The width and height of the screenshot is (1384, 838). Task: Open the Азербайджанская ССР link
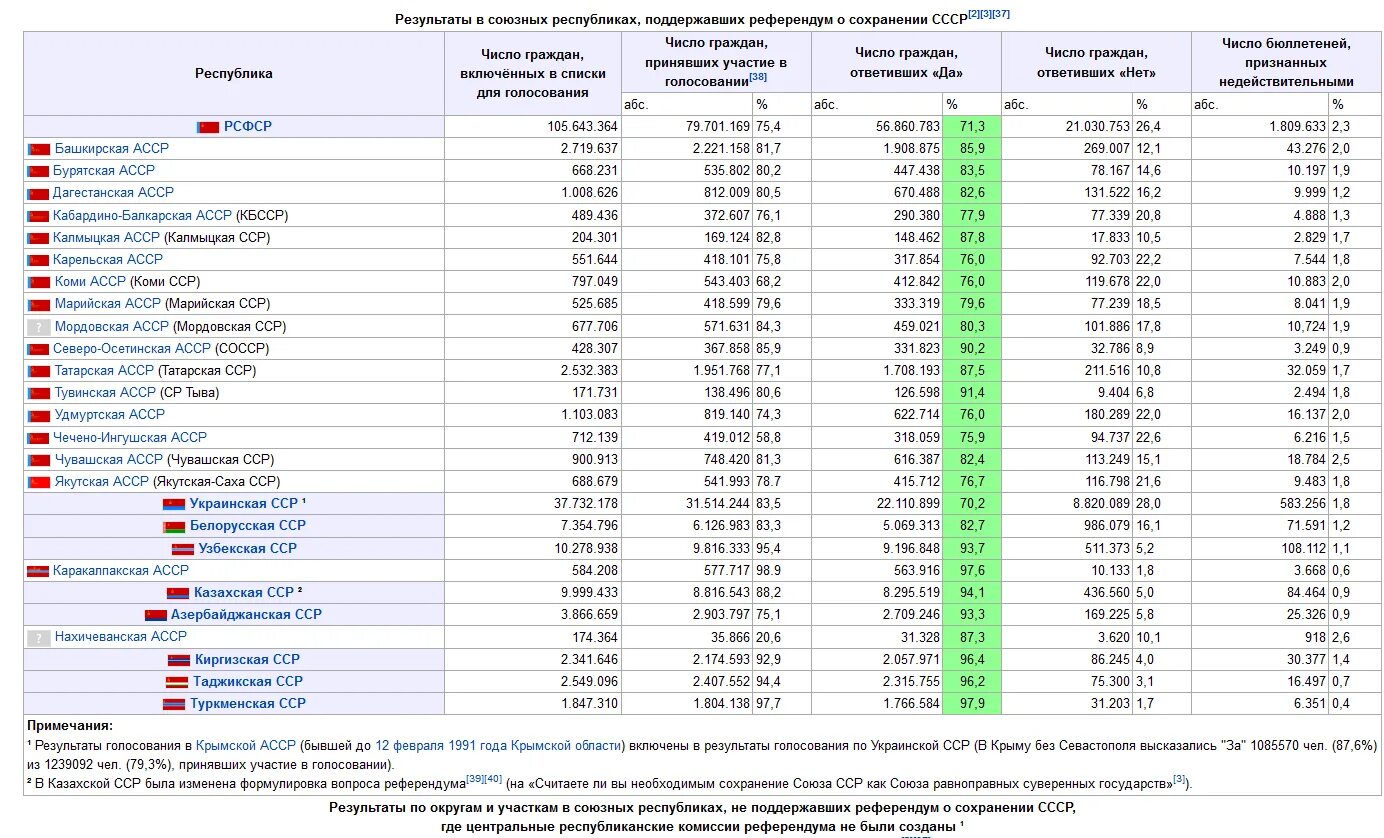click(247, 614)
